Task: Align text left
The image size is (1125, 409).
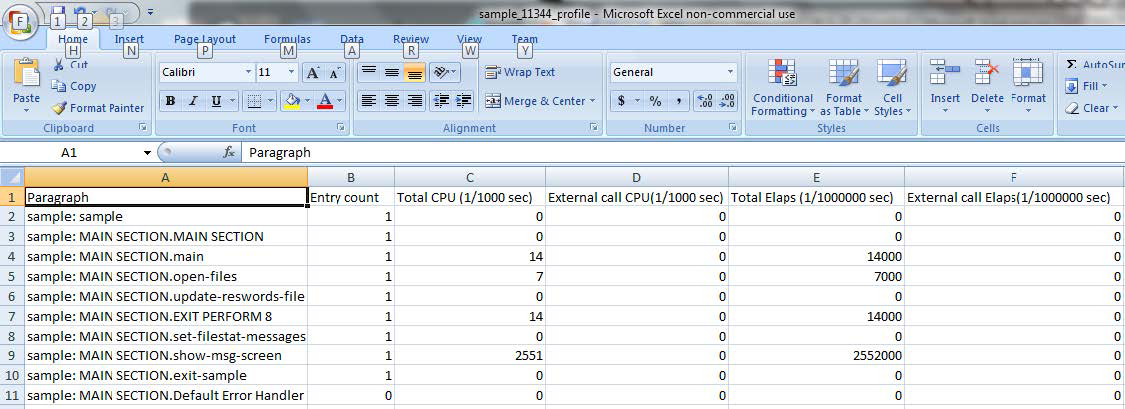Action: coord(369,101)
